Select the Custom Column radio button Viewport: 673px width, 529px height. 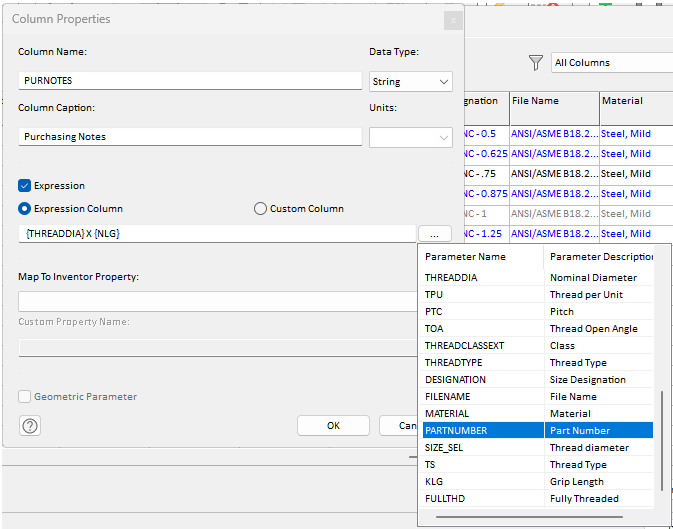tap(260, 209)
